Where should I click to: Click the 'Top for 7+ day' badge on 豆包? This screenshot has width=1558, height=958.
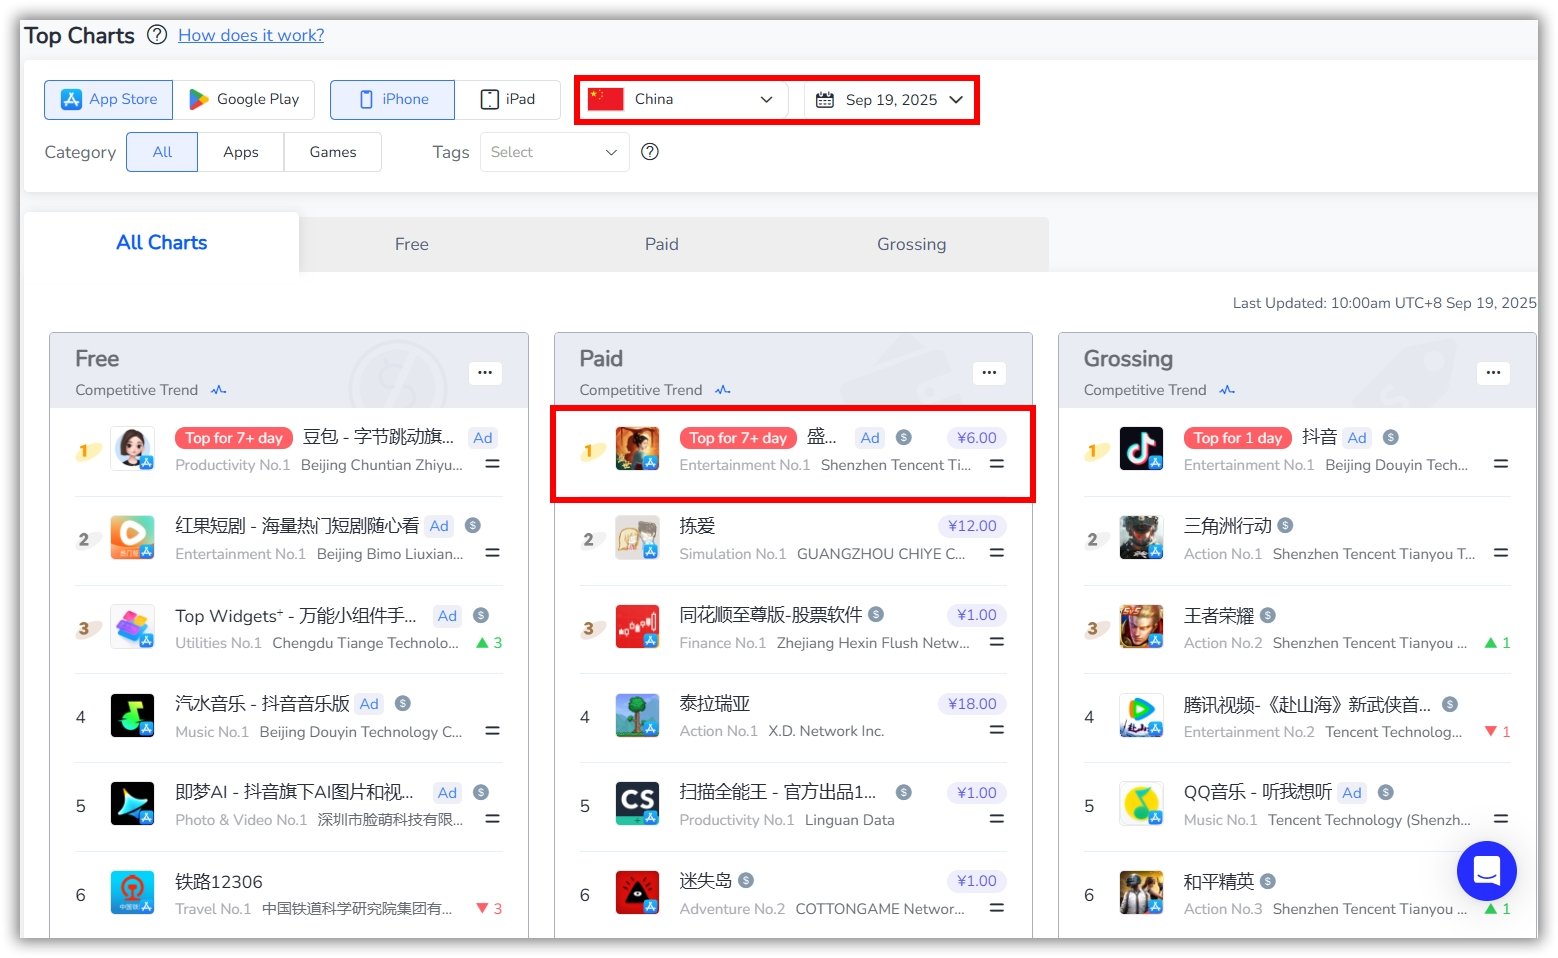tap(234, 438)
